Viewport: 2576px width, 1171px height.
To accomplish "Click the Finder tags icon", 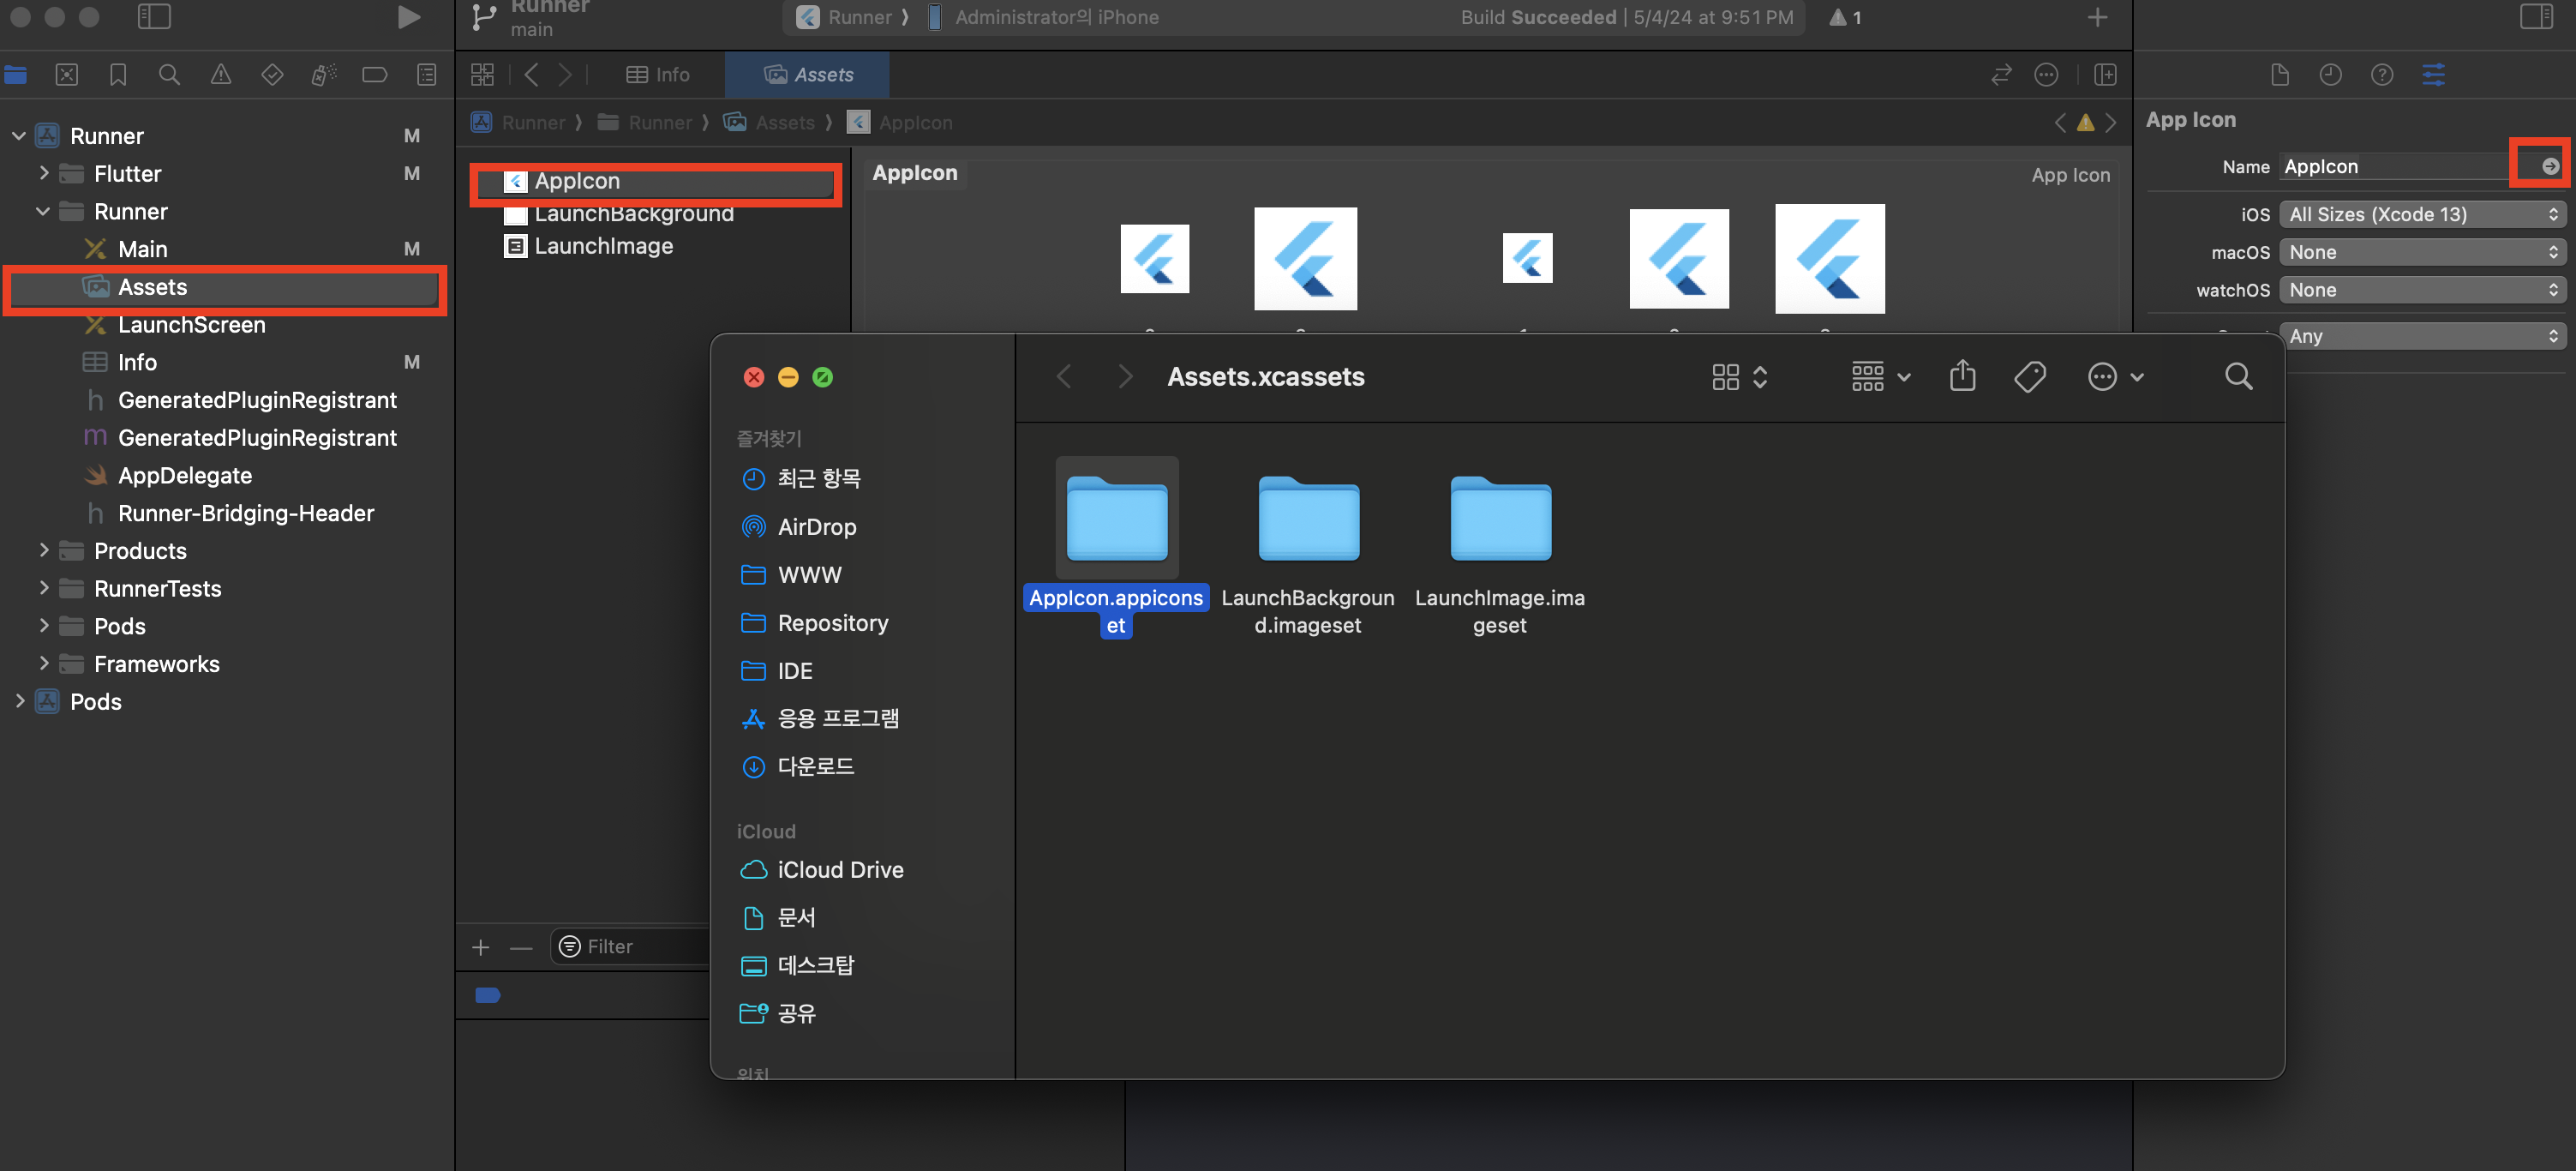I will [2029, 377].
